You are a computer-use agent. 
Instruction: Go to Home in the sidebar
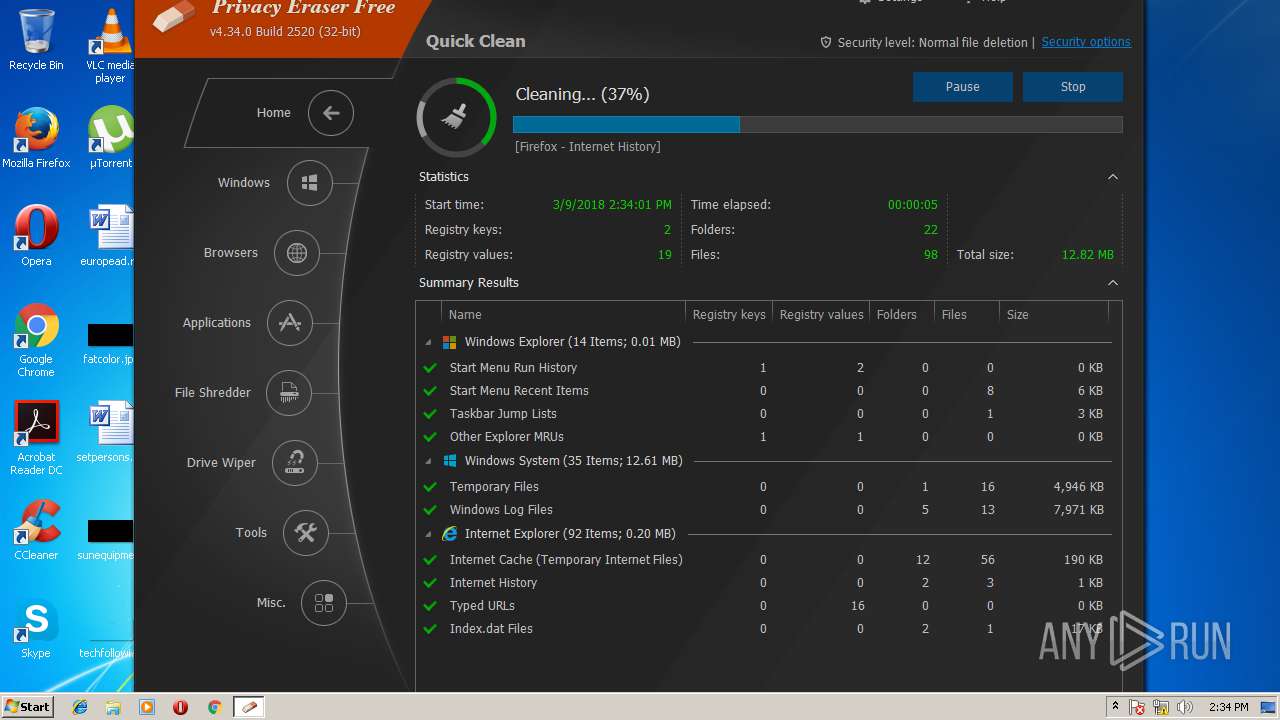pyautogui.click(x=273, y=113)
